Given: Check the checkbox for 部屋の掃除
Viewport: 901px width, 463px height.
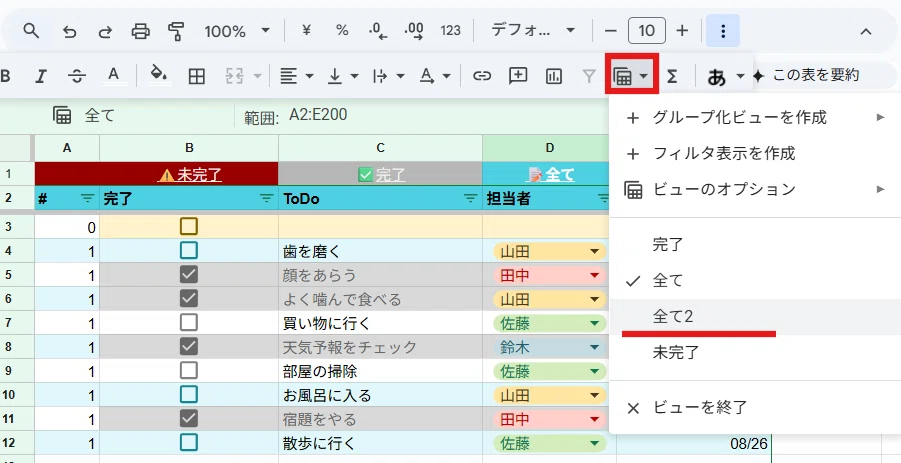Looking at the screenshot, I should [189, 371].
